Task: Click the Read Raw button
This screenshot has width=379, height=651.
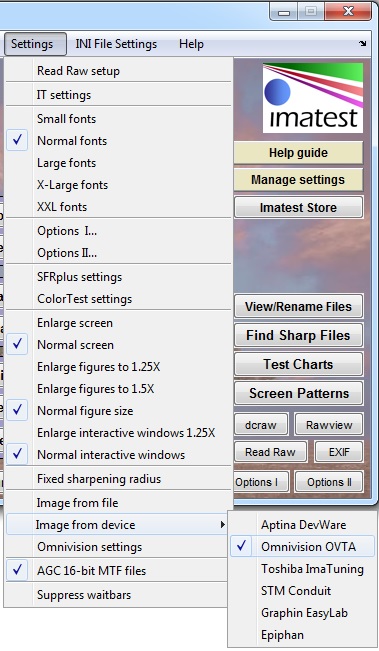Action: point(270,452)
